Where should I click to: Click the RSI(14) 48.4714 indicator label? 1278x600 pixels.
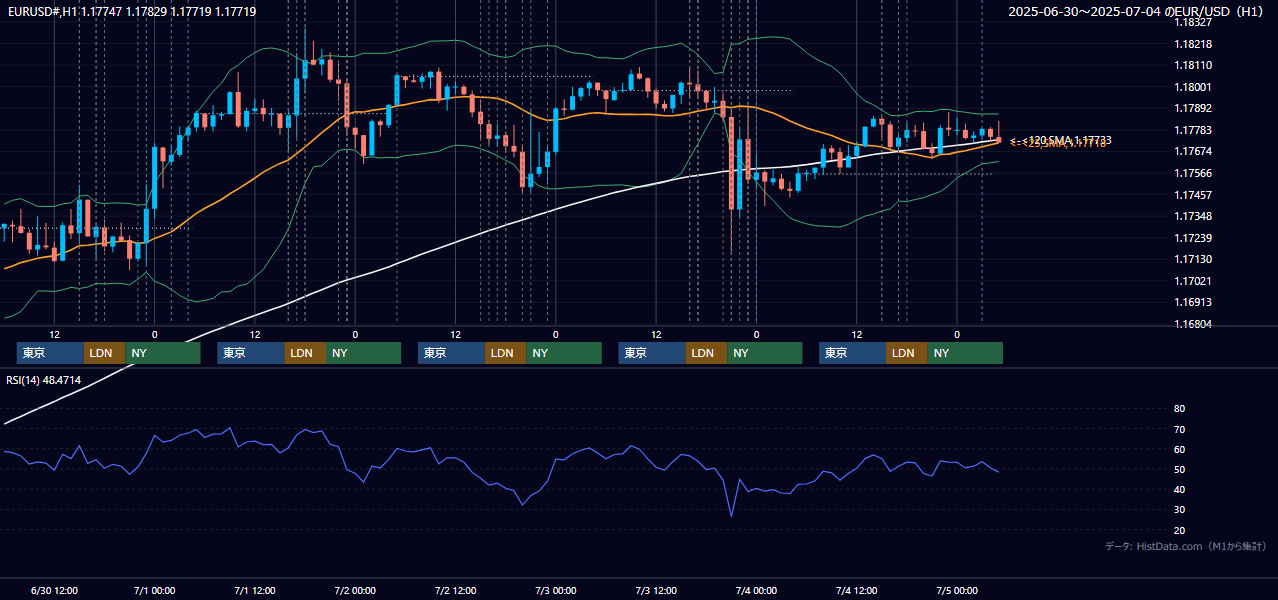click(x=44, y=380)
